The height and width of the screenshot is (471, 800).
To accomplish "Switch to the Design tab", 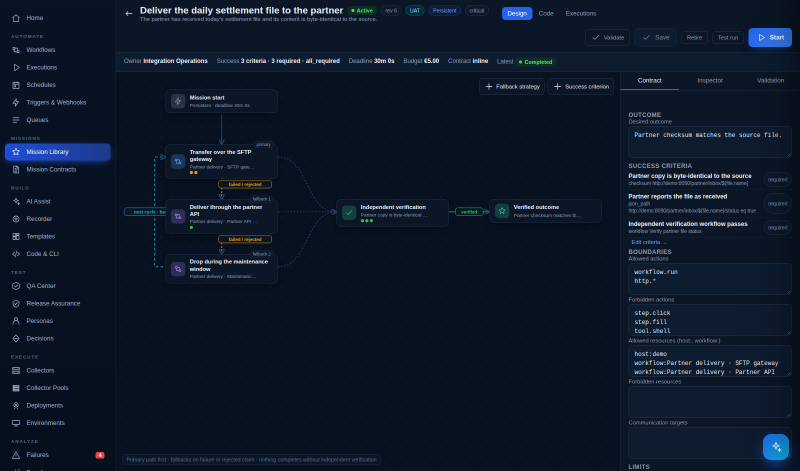I will click(517, 14).
